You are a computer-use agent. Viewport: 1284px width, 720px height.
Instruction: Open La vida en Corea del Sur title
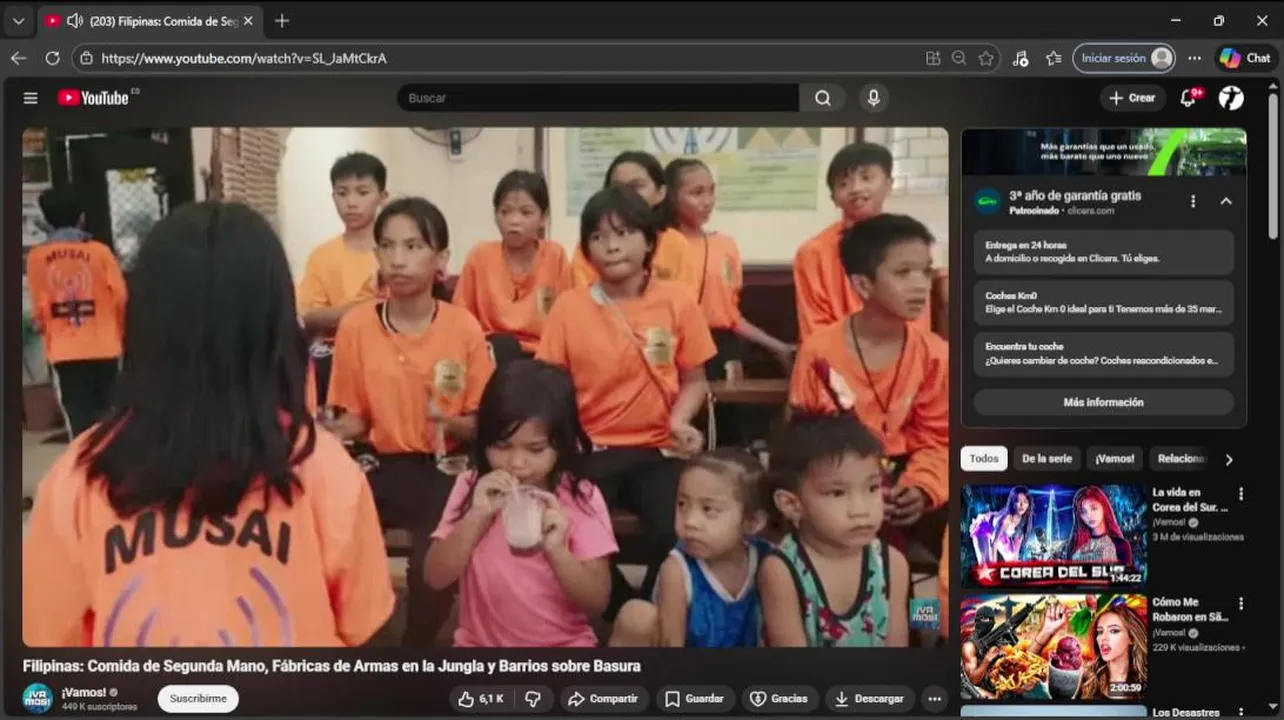click(1190, 500)
